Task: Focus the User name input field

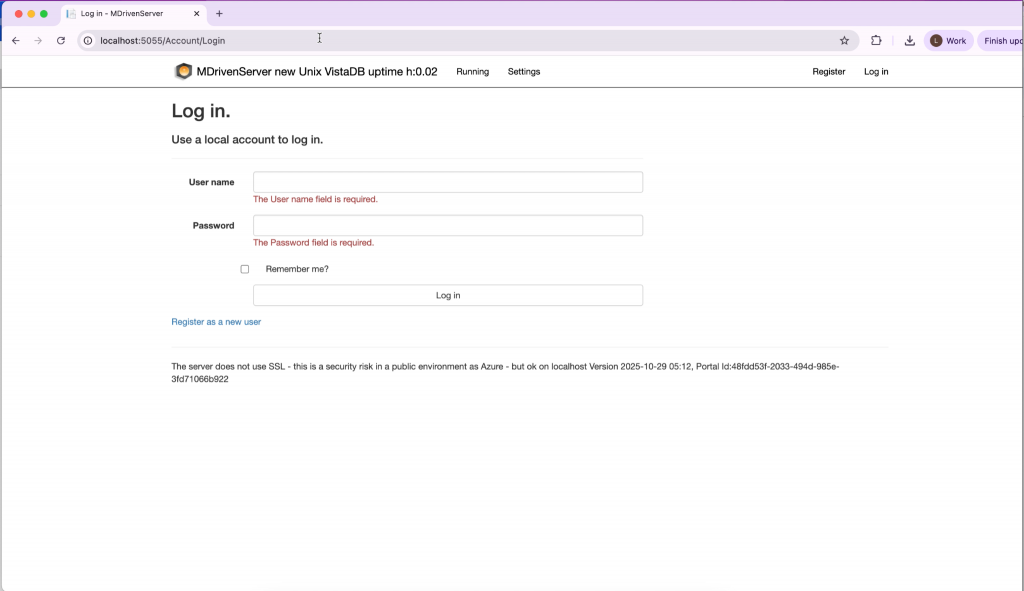Action: [447, 182]
